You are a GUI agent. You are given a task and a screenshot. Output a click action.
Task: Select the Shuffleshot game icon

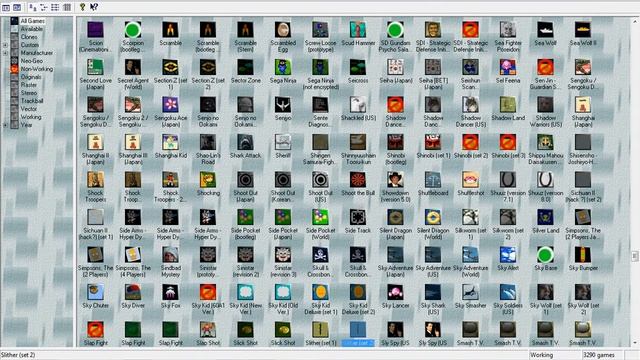pyautogui.click(x=470, y=180)
